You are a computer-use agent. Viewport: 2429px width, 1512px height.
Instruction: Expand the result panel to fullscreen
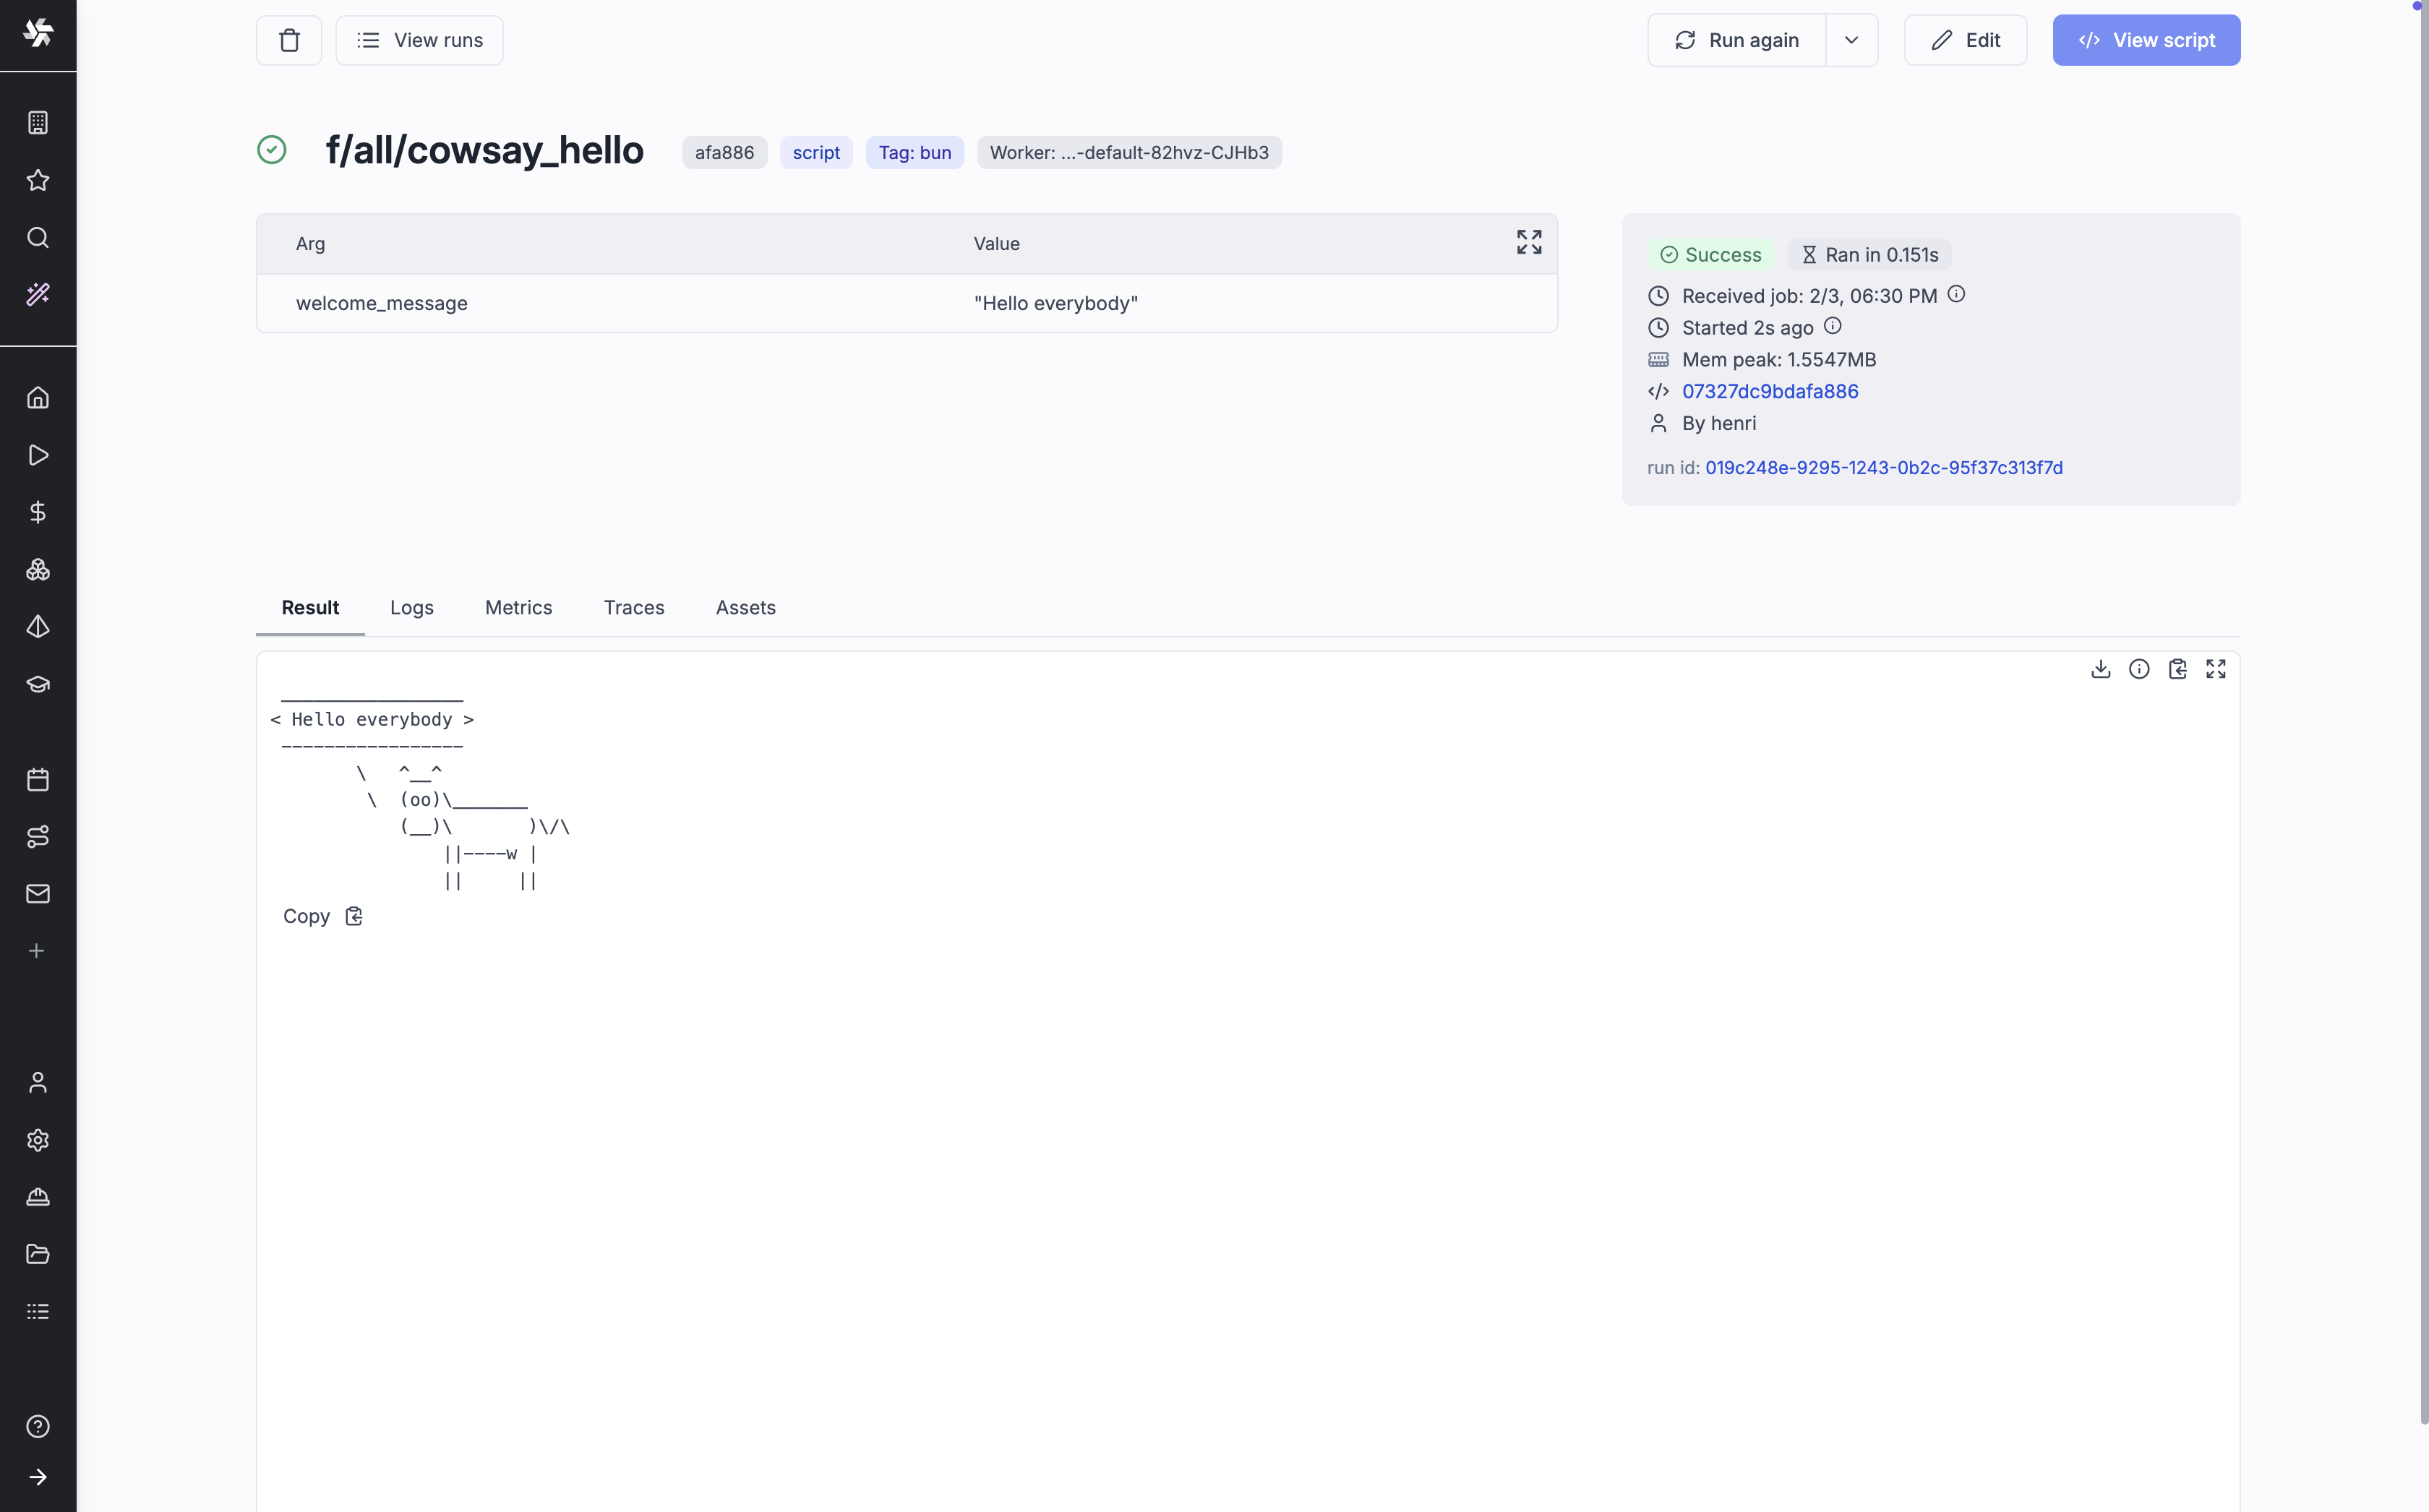pos(2215,669)
